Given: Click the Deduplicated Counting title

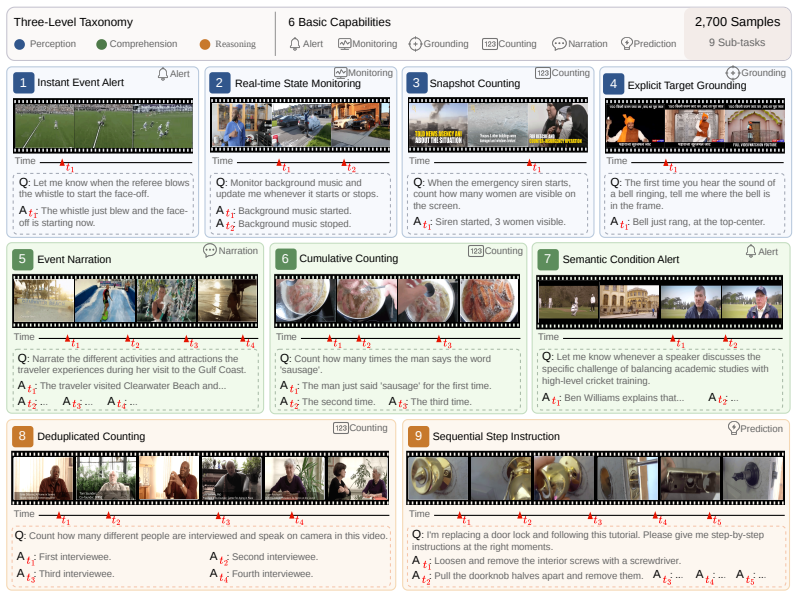Looking at the screenshot, I should [x=91, y=437].
